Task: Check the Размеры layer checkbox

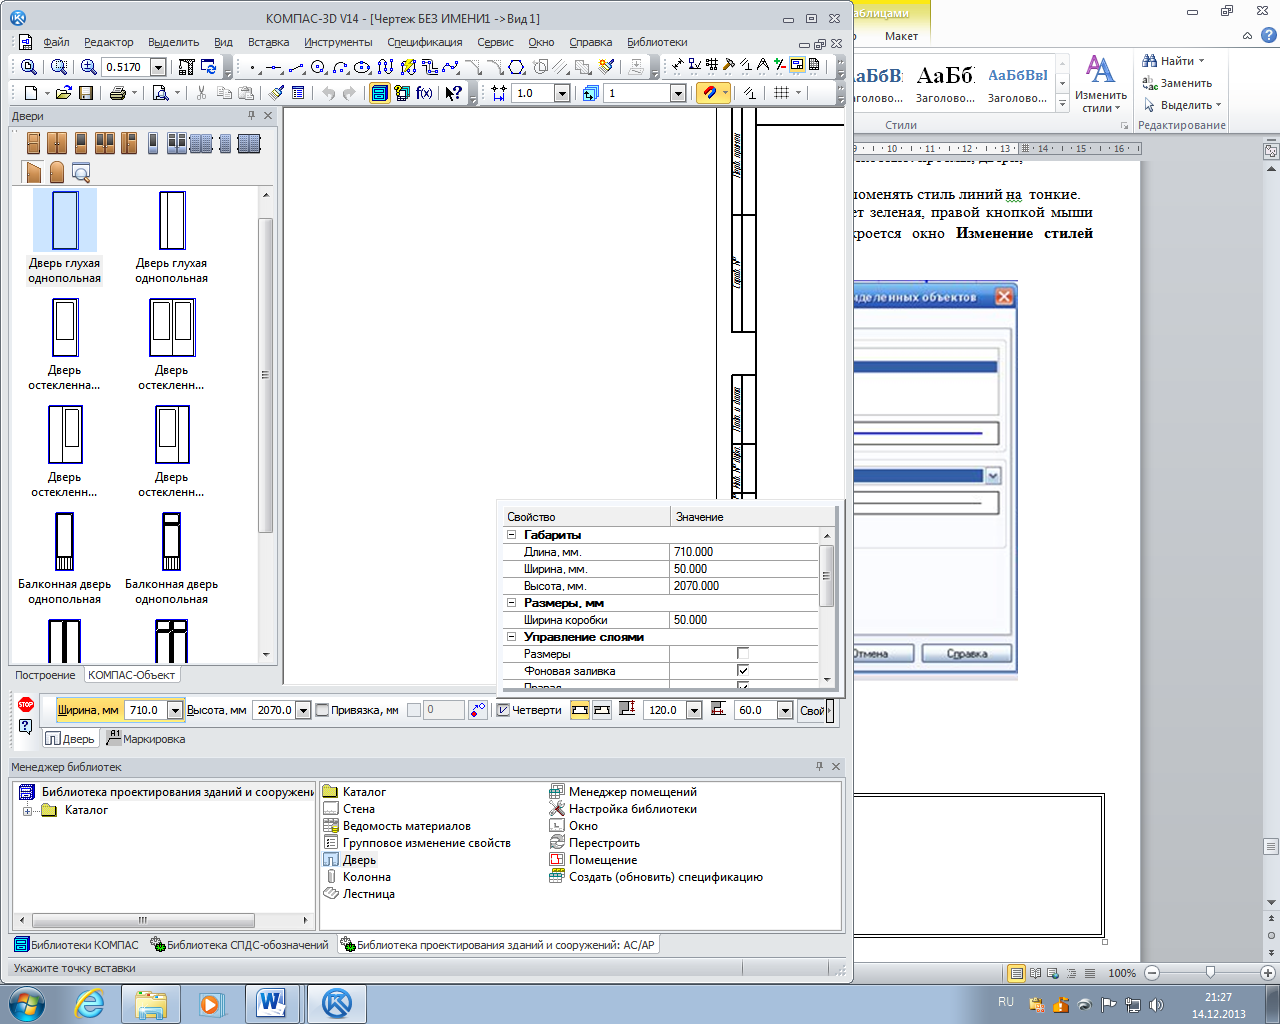Action: (x=743, y=654)
